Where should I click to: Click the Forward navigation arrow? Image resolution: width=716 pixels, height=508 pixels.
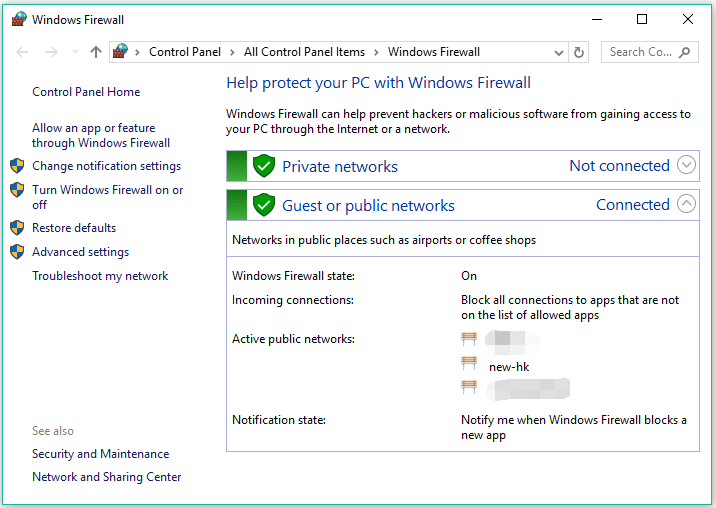(x=52, y=52)
